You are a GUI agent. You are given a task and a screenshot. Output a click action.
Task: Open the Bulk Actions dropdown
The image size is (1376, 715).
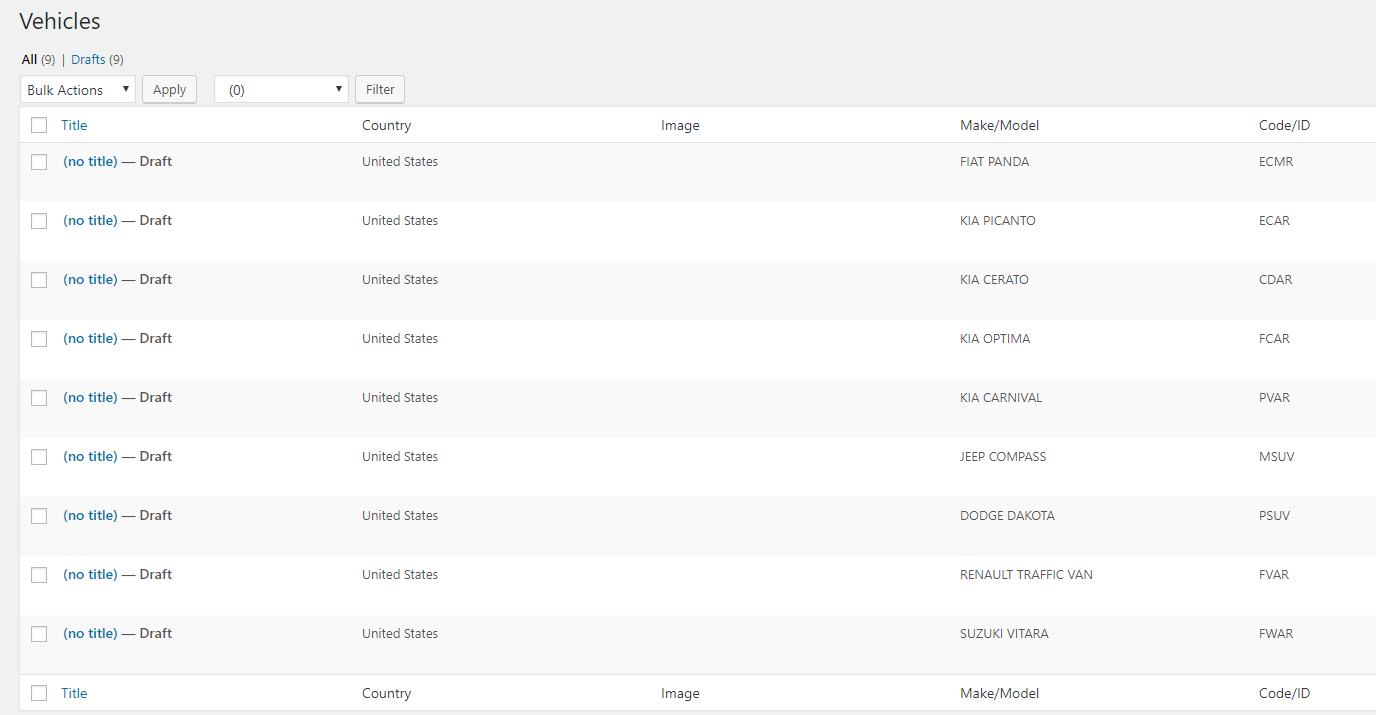78,89
